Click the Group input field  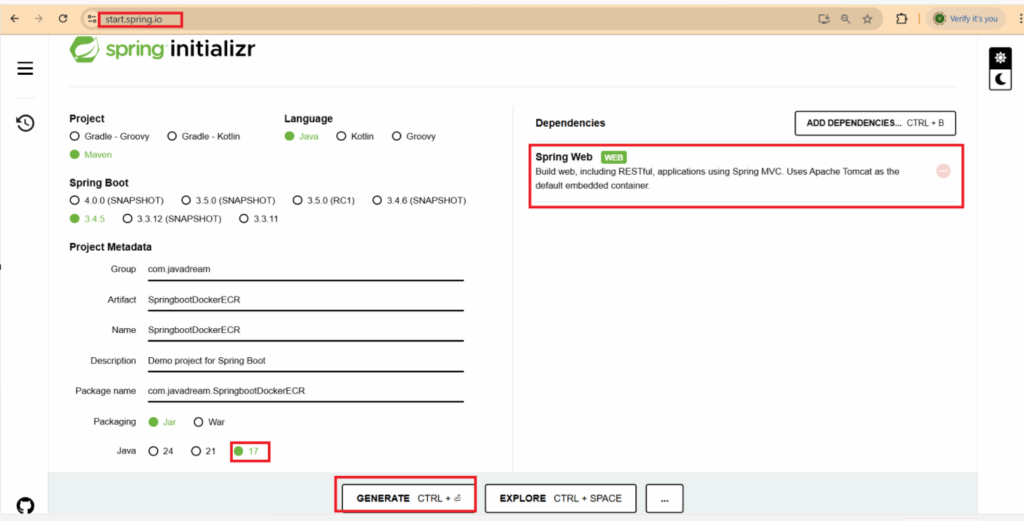pos(306,269)
